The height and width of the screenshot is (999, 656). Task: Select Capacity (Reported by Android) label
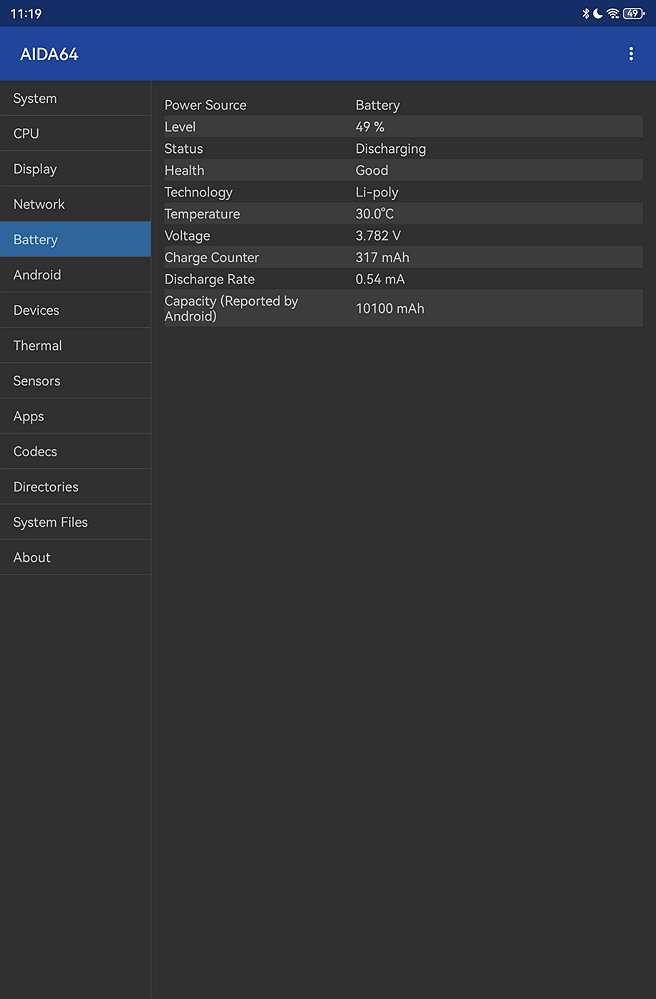(231, 308)
